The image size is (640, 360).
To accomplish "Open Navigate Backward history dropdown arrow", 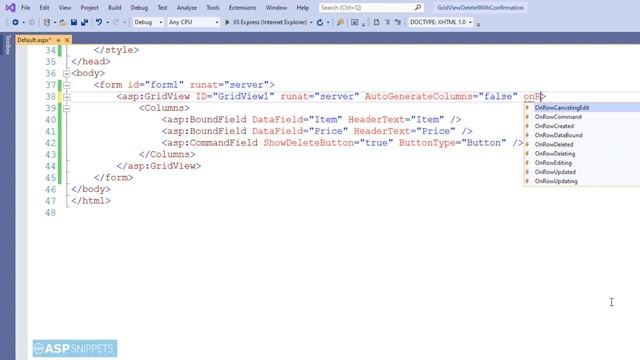I will click(24, 22).
